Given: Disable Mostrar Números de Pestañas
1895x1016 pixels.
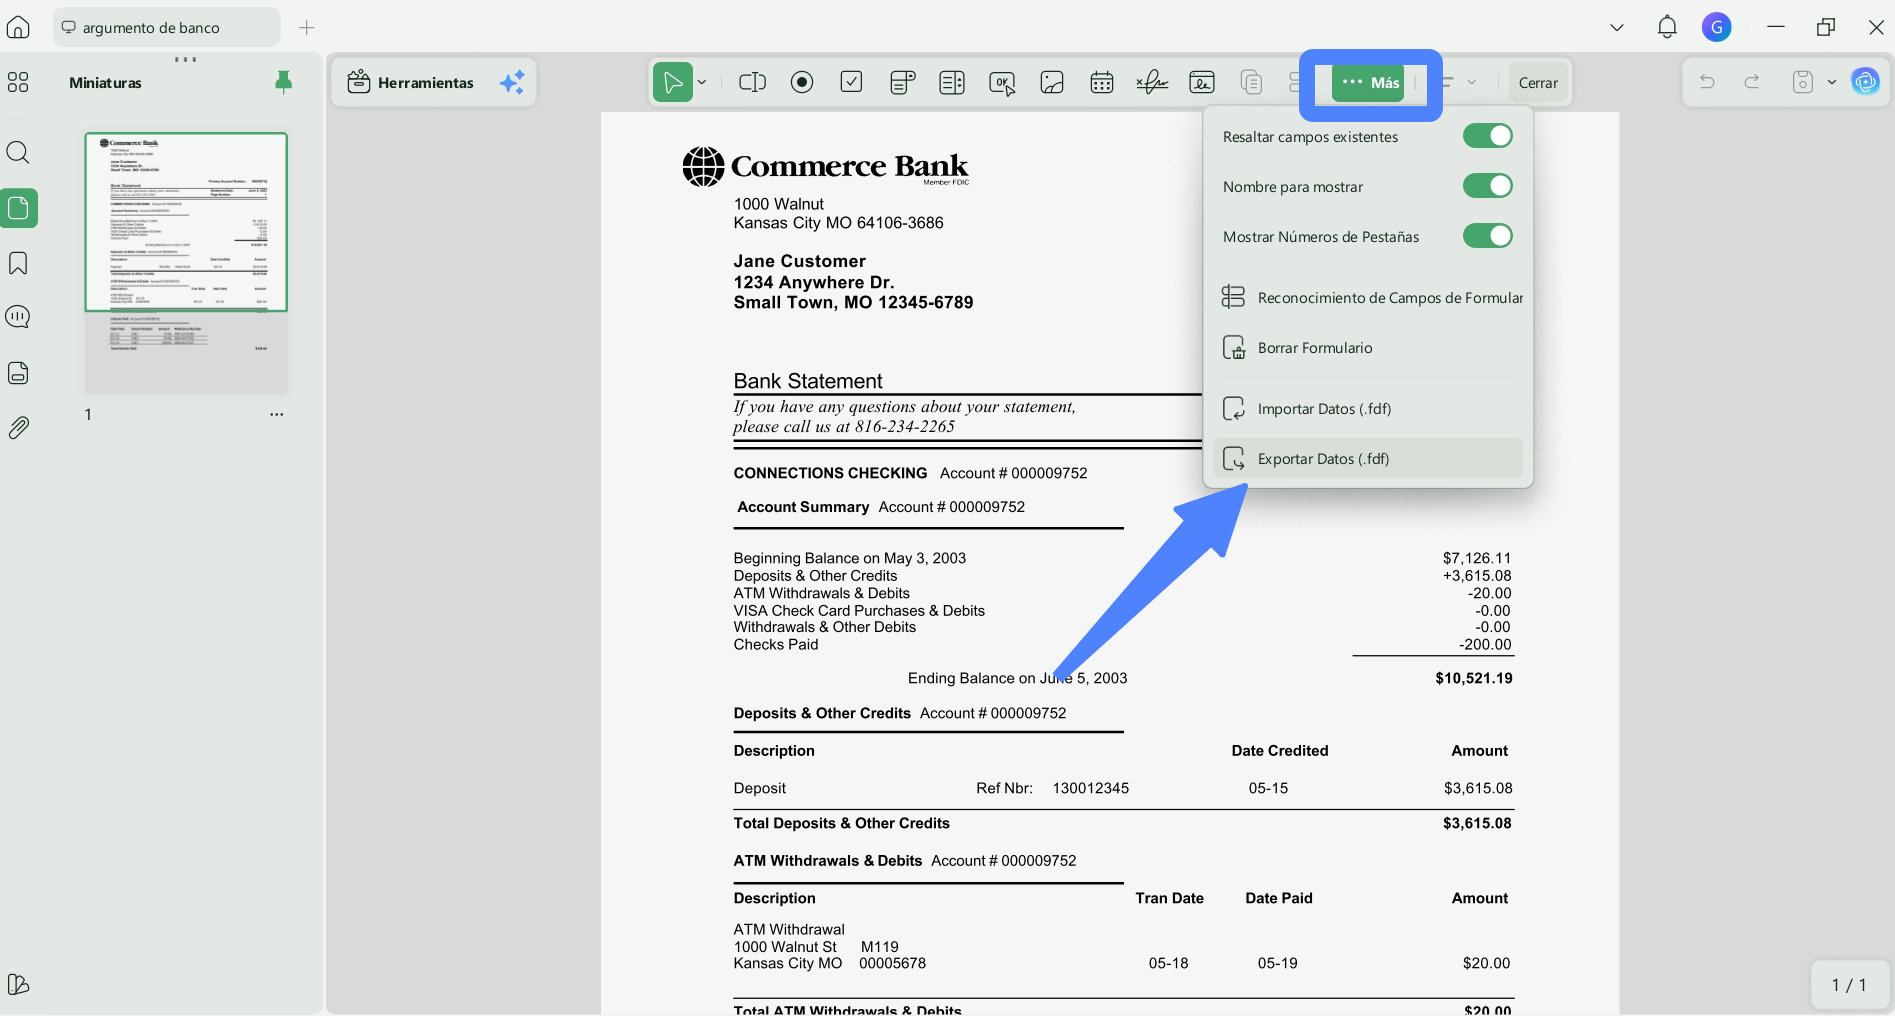Looking at the screenshot, I should [1487, 236].
